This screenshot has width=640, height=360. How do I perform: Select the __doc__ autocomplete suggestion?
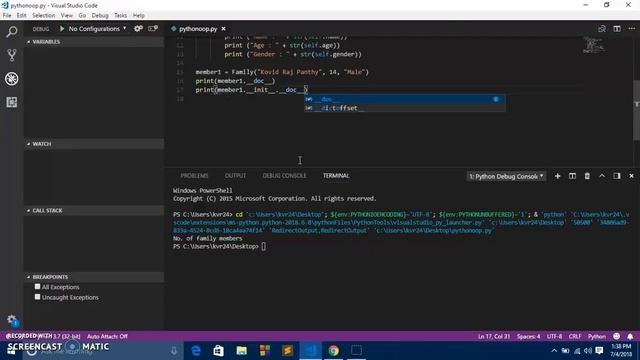404,99
